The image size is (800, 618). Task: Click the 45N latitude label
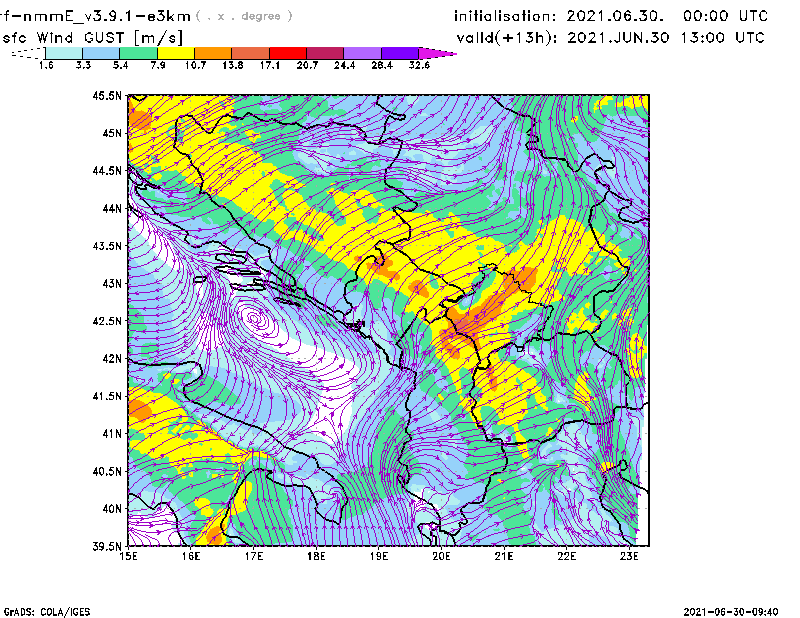[x=112, y=133]
